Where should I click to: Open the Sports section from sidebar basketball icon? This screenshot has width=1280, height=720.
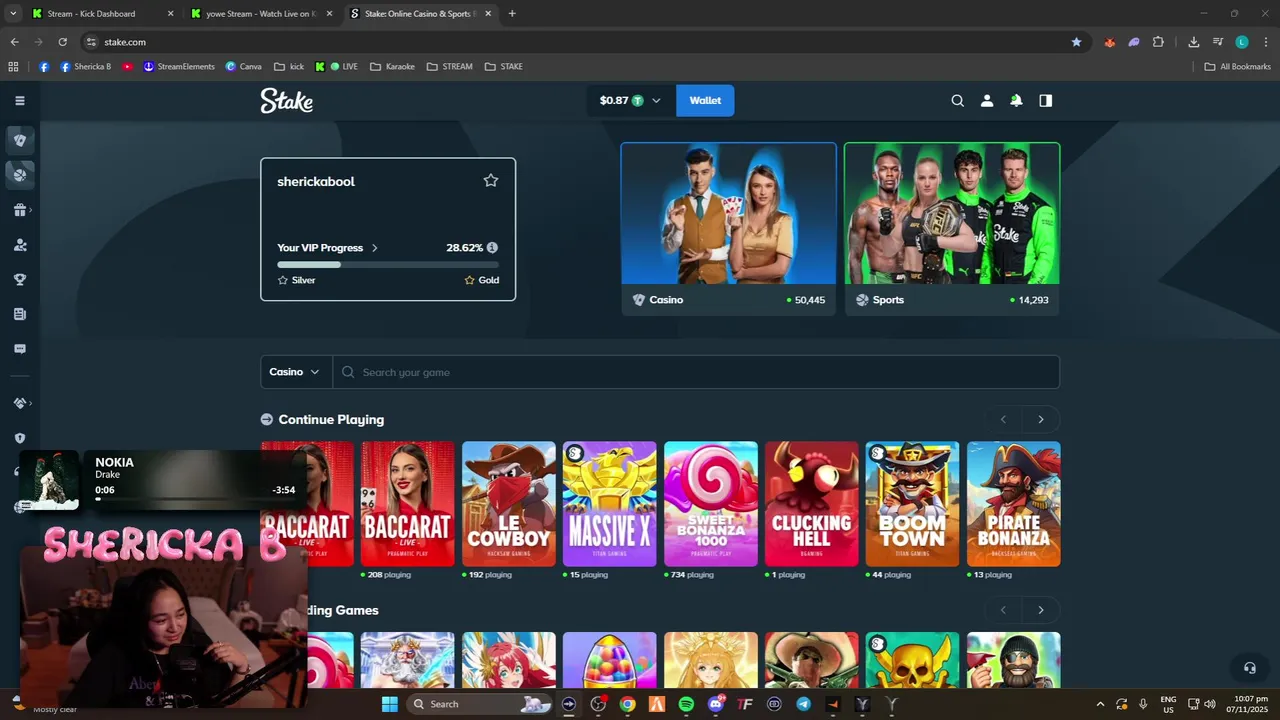point(20,175)
